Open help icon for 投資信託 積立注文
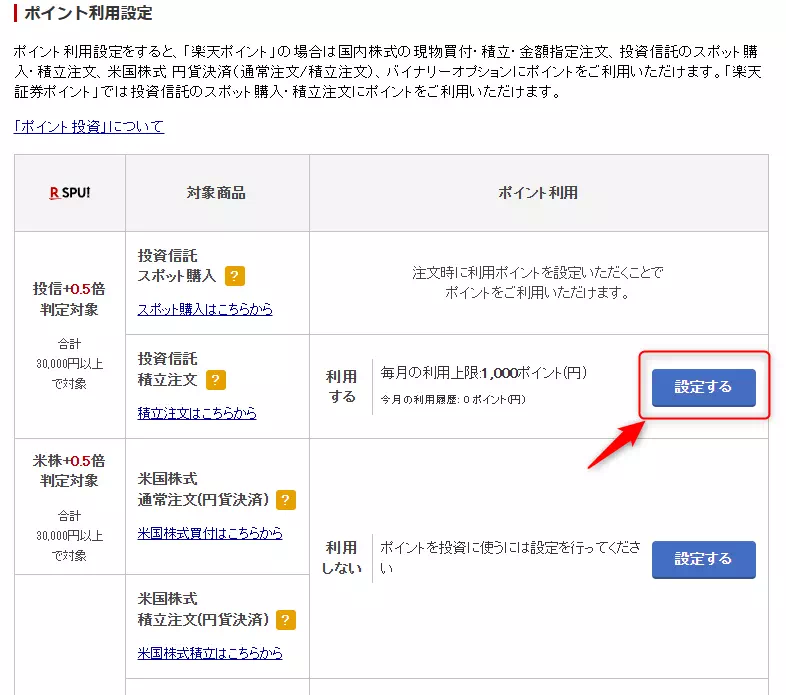786x695 pixels. tap(216, 380)
